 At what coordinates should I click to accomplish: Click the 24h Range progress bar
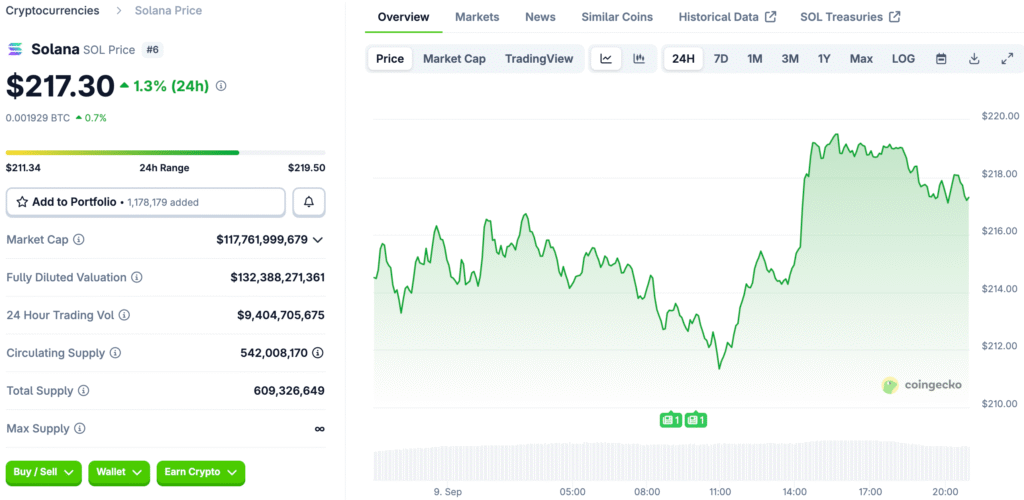click(x=165, y=153)
